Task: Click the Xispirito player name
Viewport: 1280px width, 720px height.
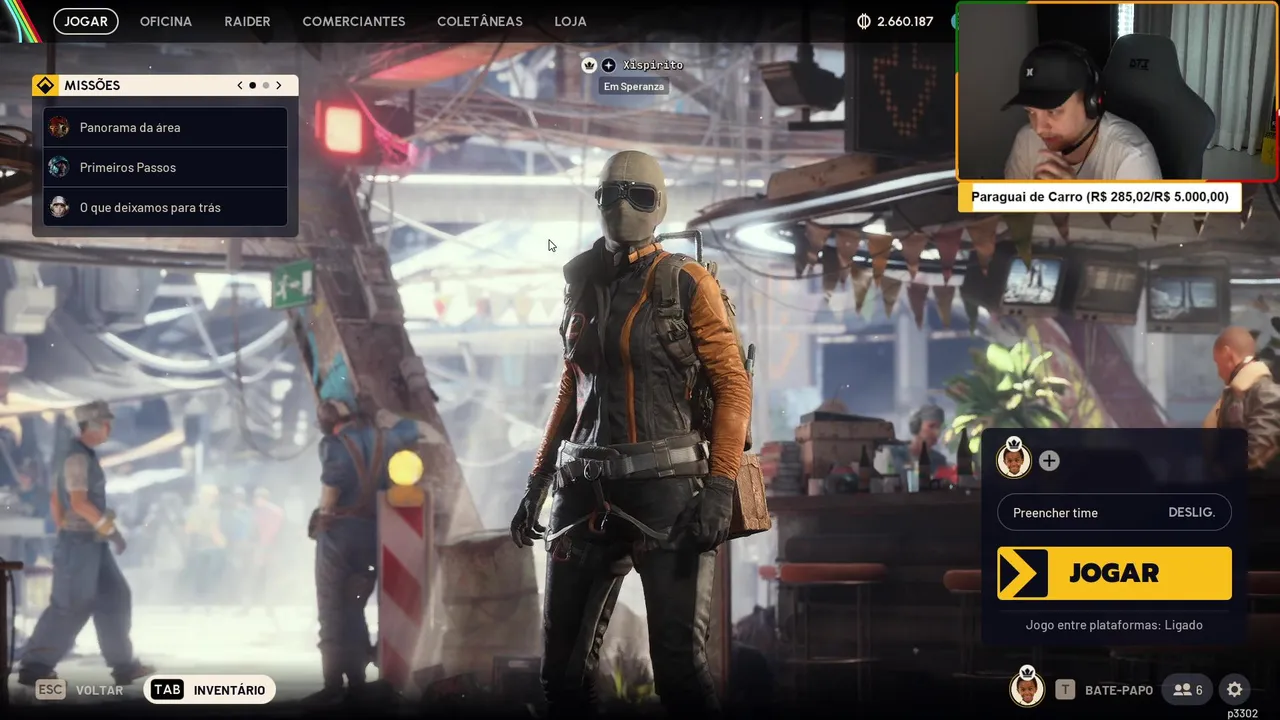Action: pos(653,65)
